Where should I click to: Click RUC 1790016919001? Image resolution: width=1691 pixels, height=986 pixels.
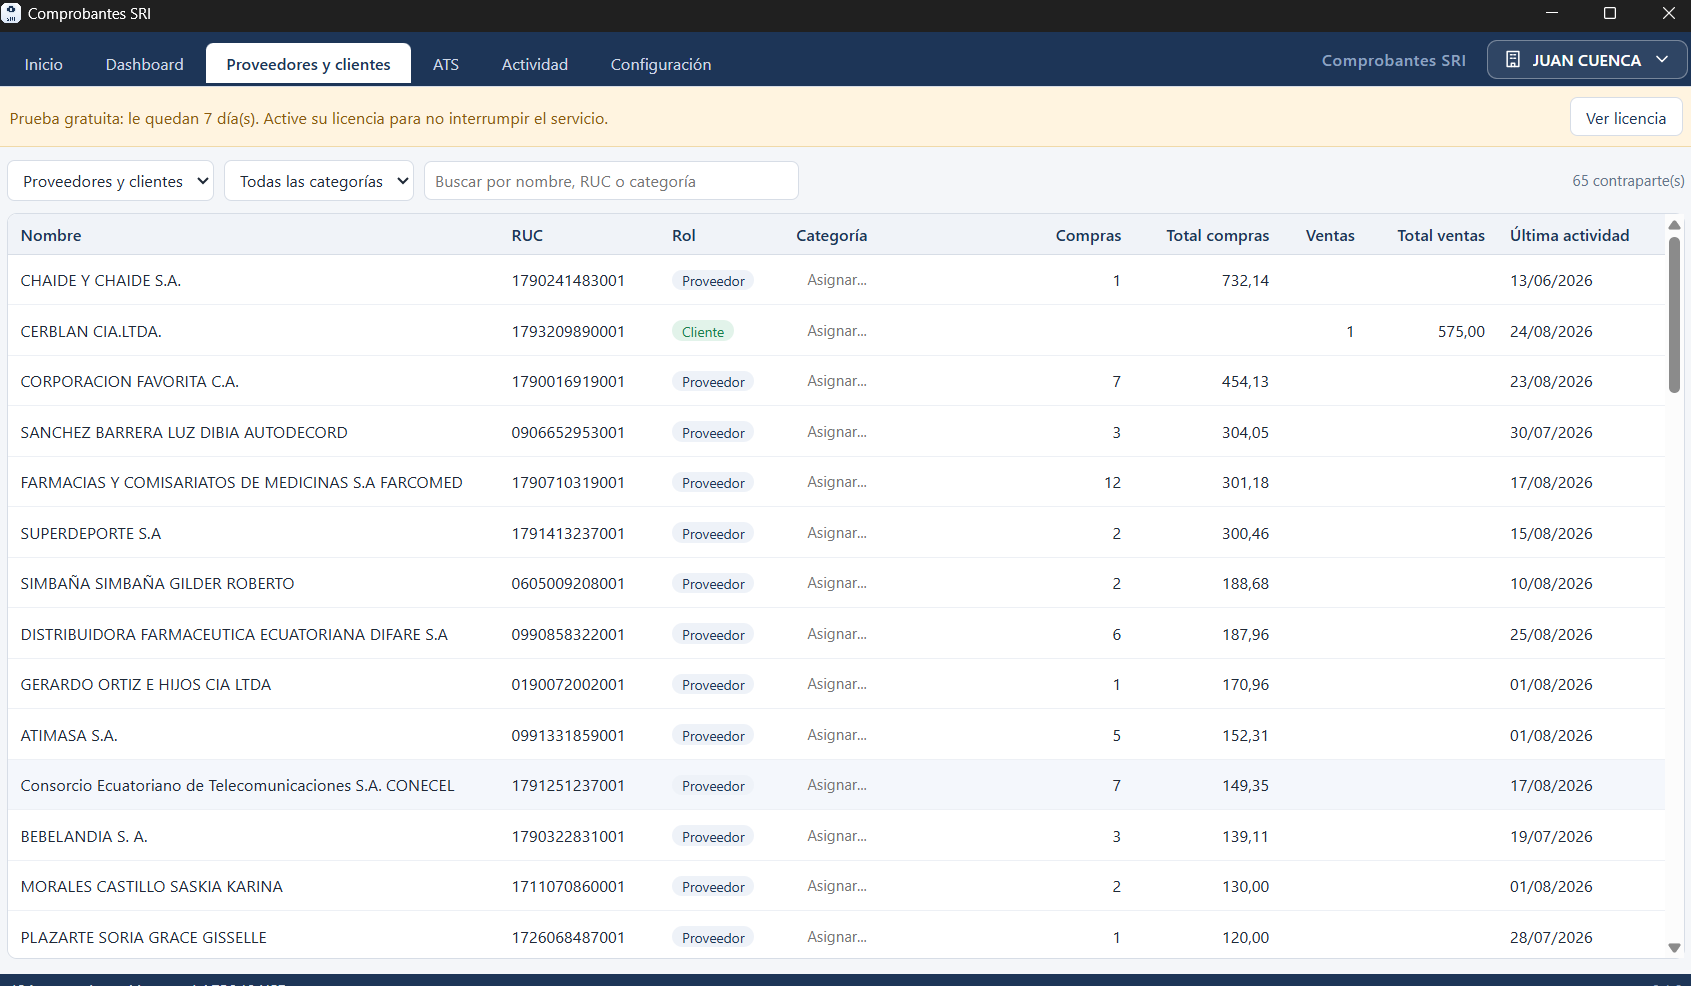tap(568, 381)
